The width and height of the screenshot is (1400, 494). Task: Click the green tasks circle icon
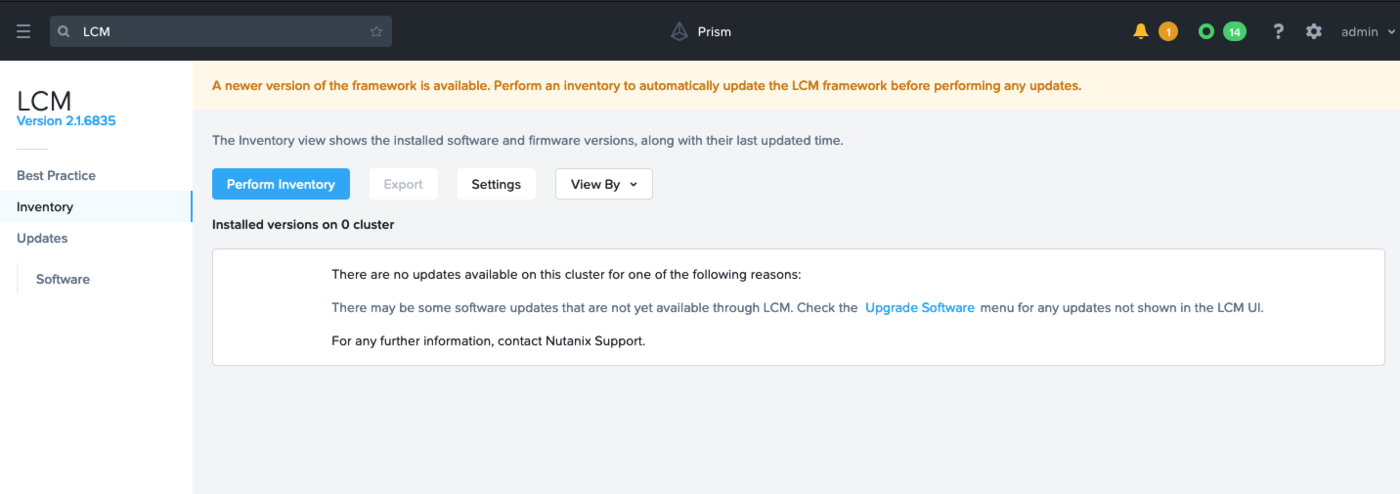click(1206, 31)
